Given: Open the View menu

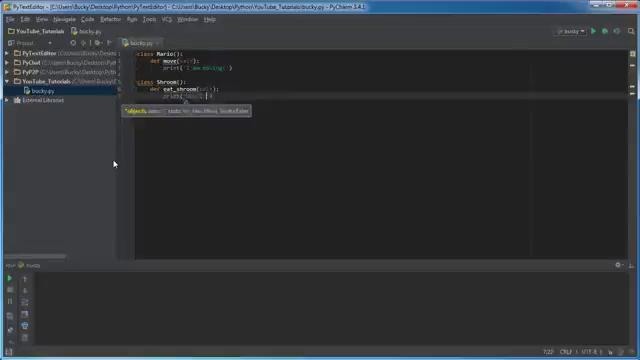Looking at the screenshot, I should coord(42,19).
